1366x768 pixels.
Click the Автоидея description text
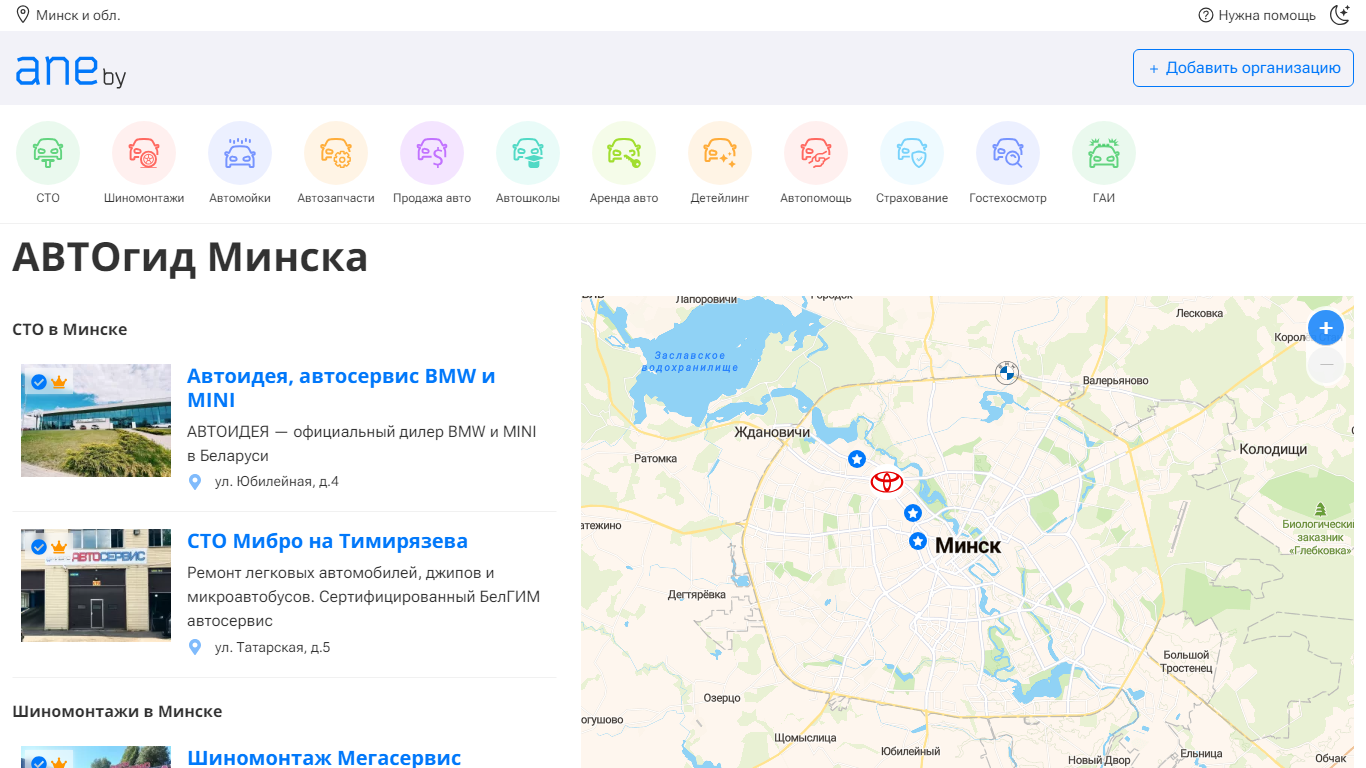coord(362,444)
